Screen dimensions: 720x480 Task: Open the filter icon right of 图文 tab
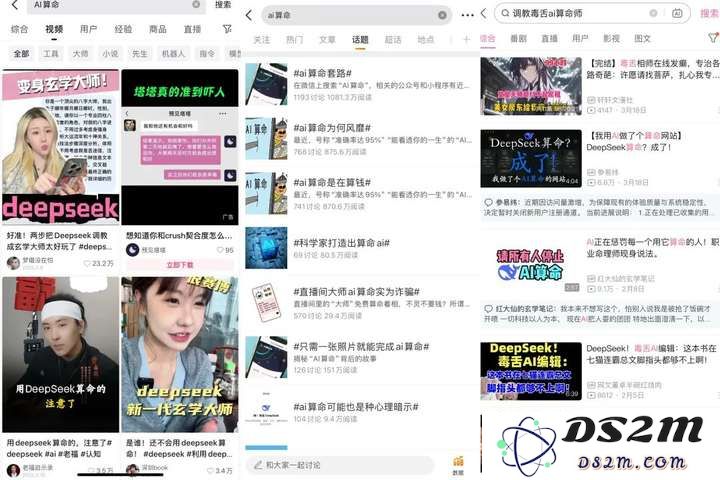713,38
